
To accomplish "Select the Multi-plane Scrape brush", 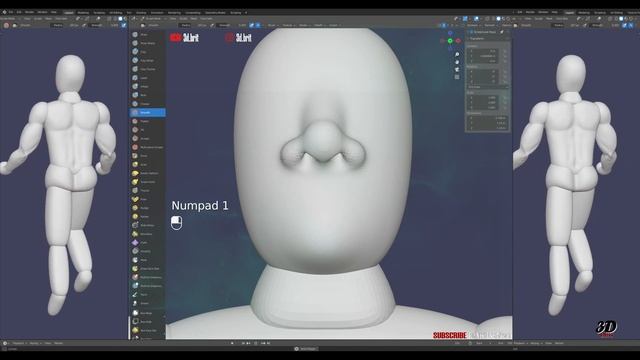I will coord(147,147).
